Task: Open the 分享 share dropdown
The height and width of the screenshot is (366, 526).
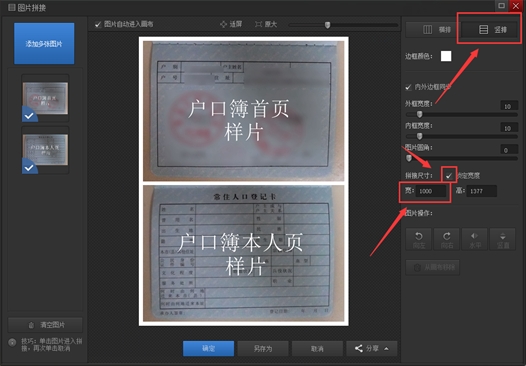Action: pyautogui.click(x=372, y=349)
